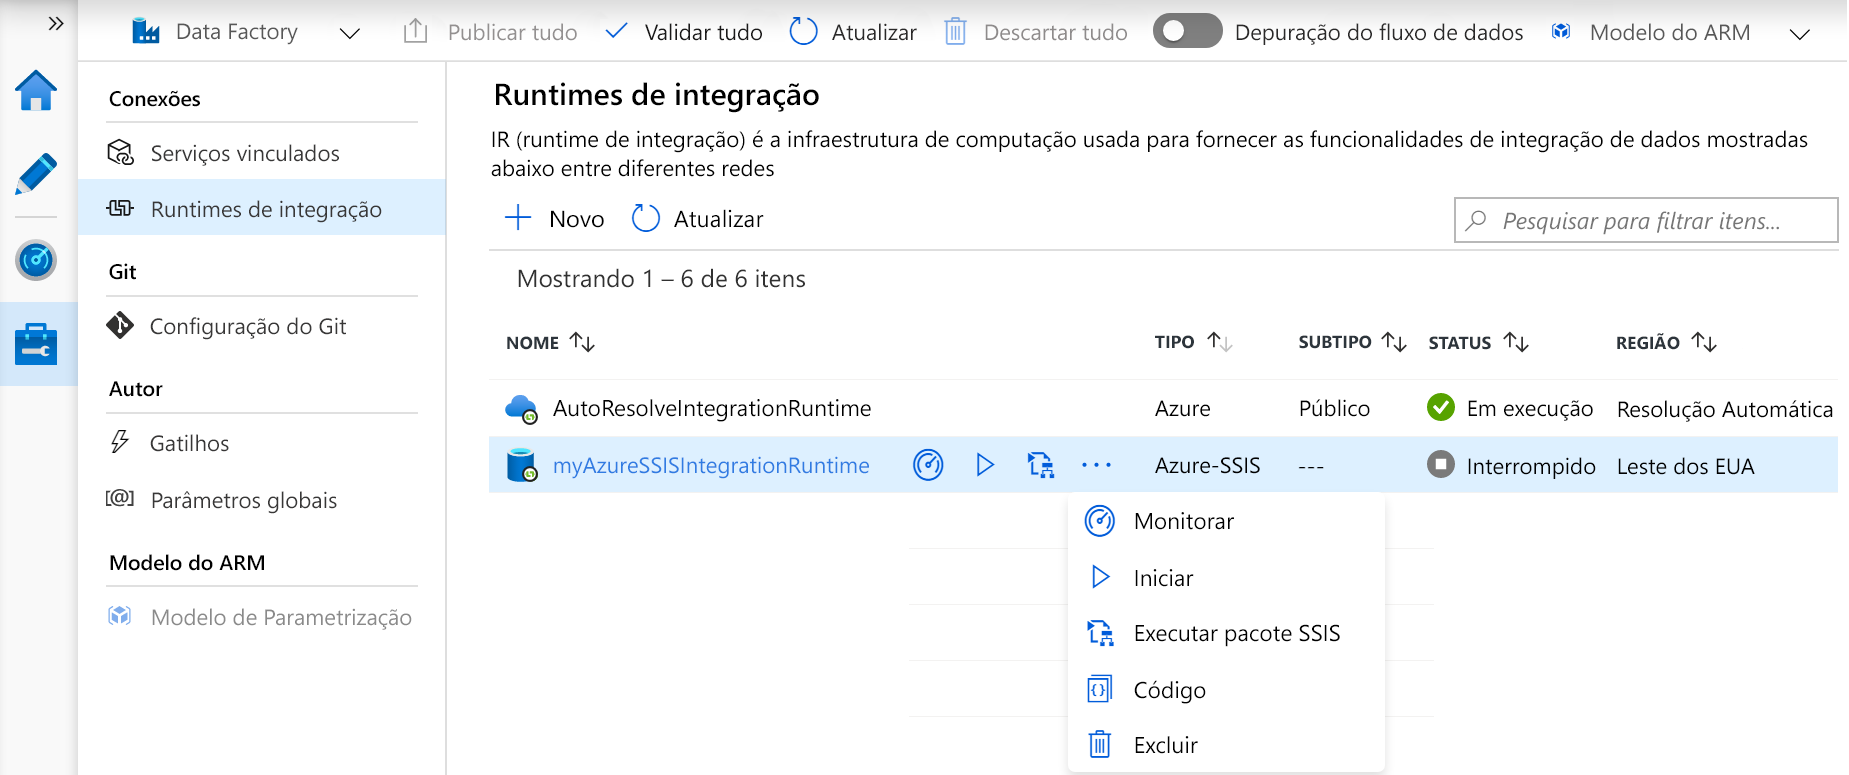
Task: Click the Pesquisar para filtrar itens field
Action: click(x=1646, y=220)
